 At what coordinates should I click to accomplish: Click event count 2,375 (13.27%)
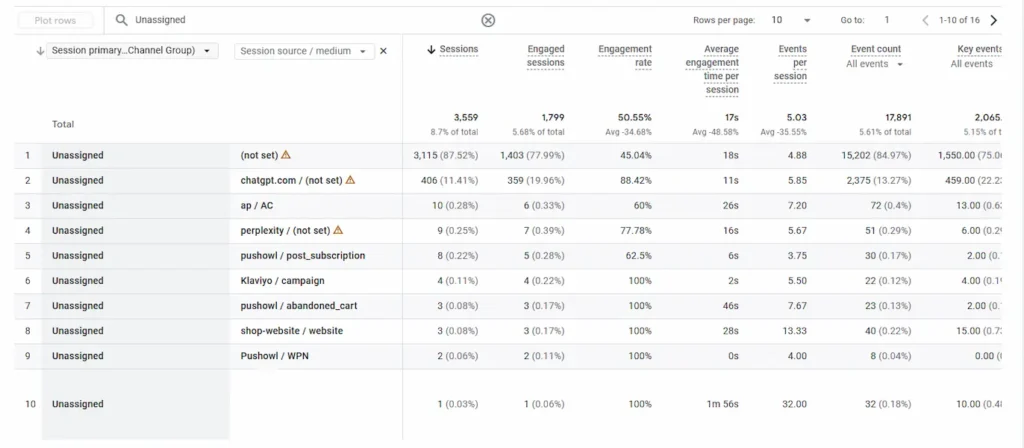click(x=878, y=180)
